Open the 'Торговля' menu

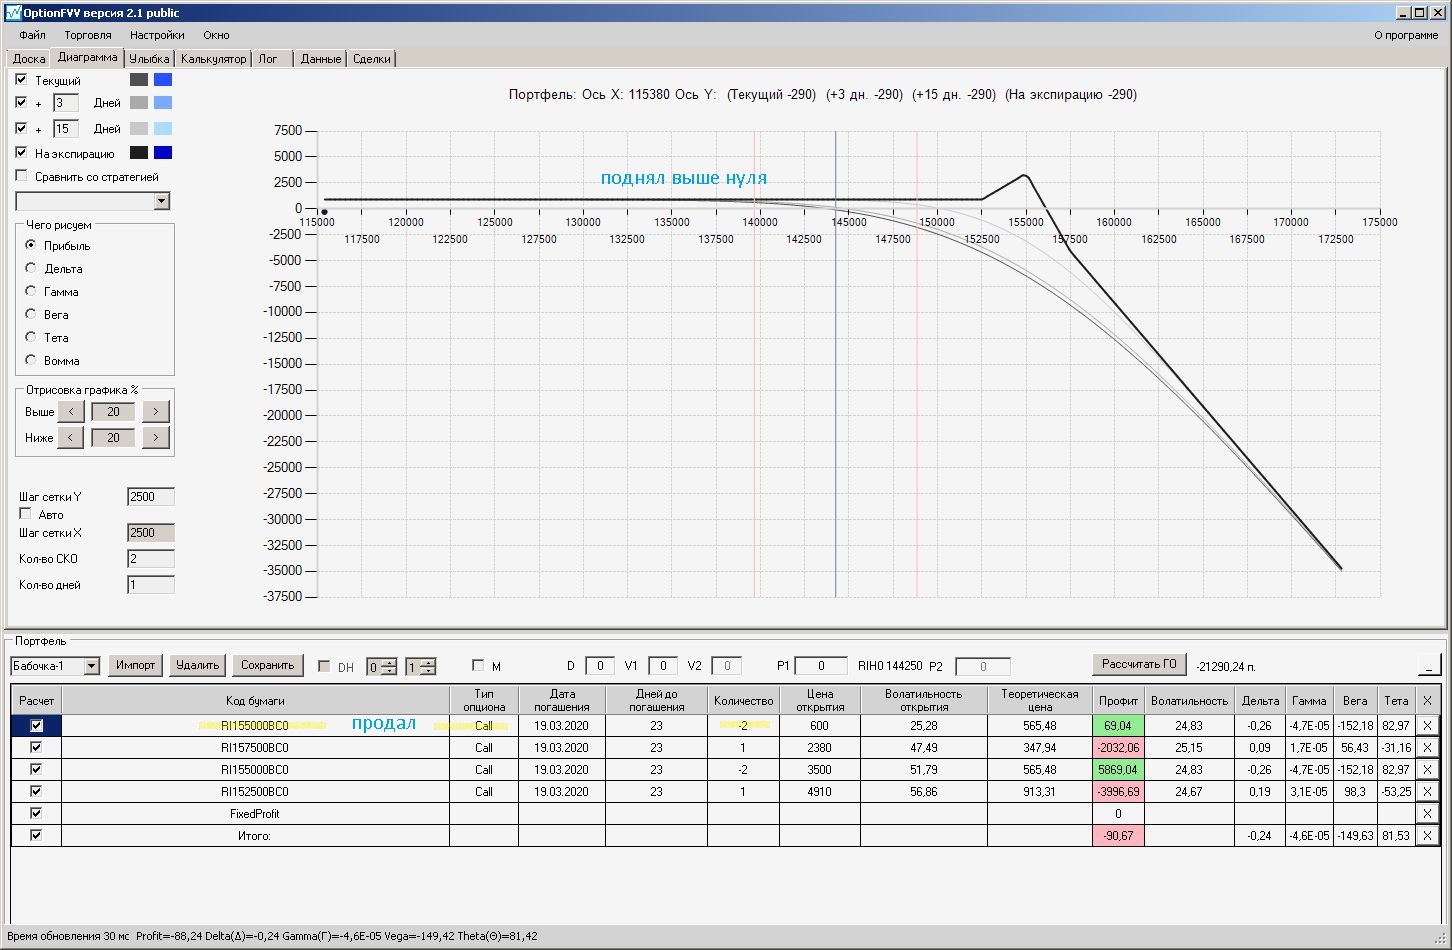click(88, 35)
